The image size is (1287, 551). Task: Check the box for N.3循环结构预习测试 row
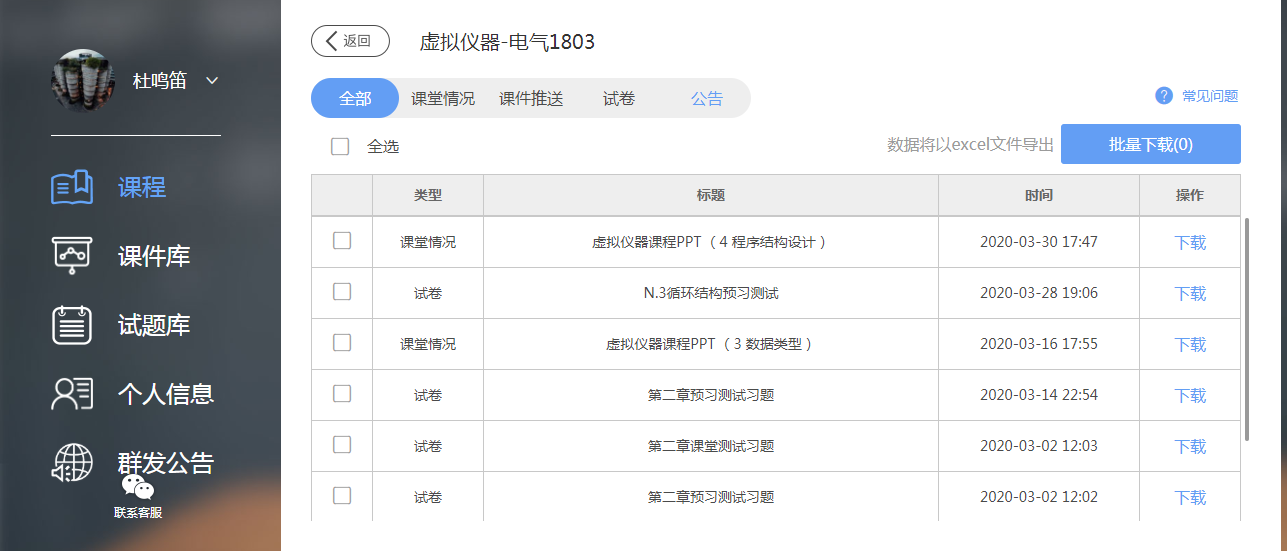coord(342,292)
